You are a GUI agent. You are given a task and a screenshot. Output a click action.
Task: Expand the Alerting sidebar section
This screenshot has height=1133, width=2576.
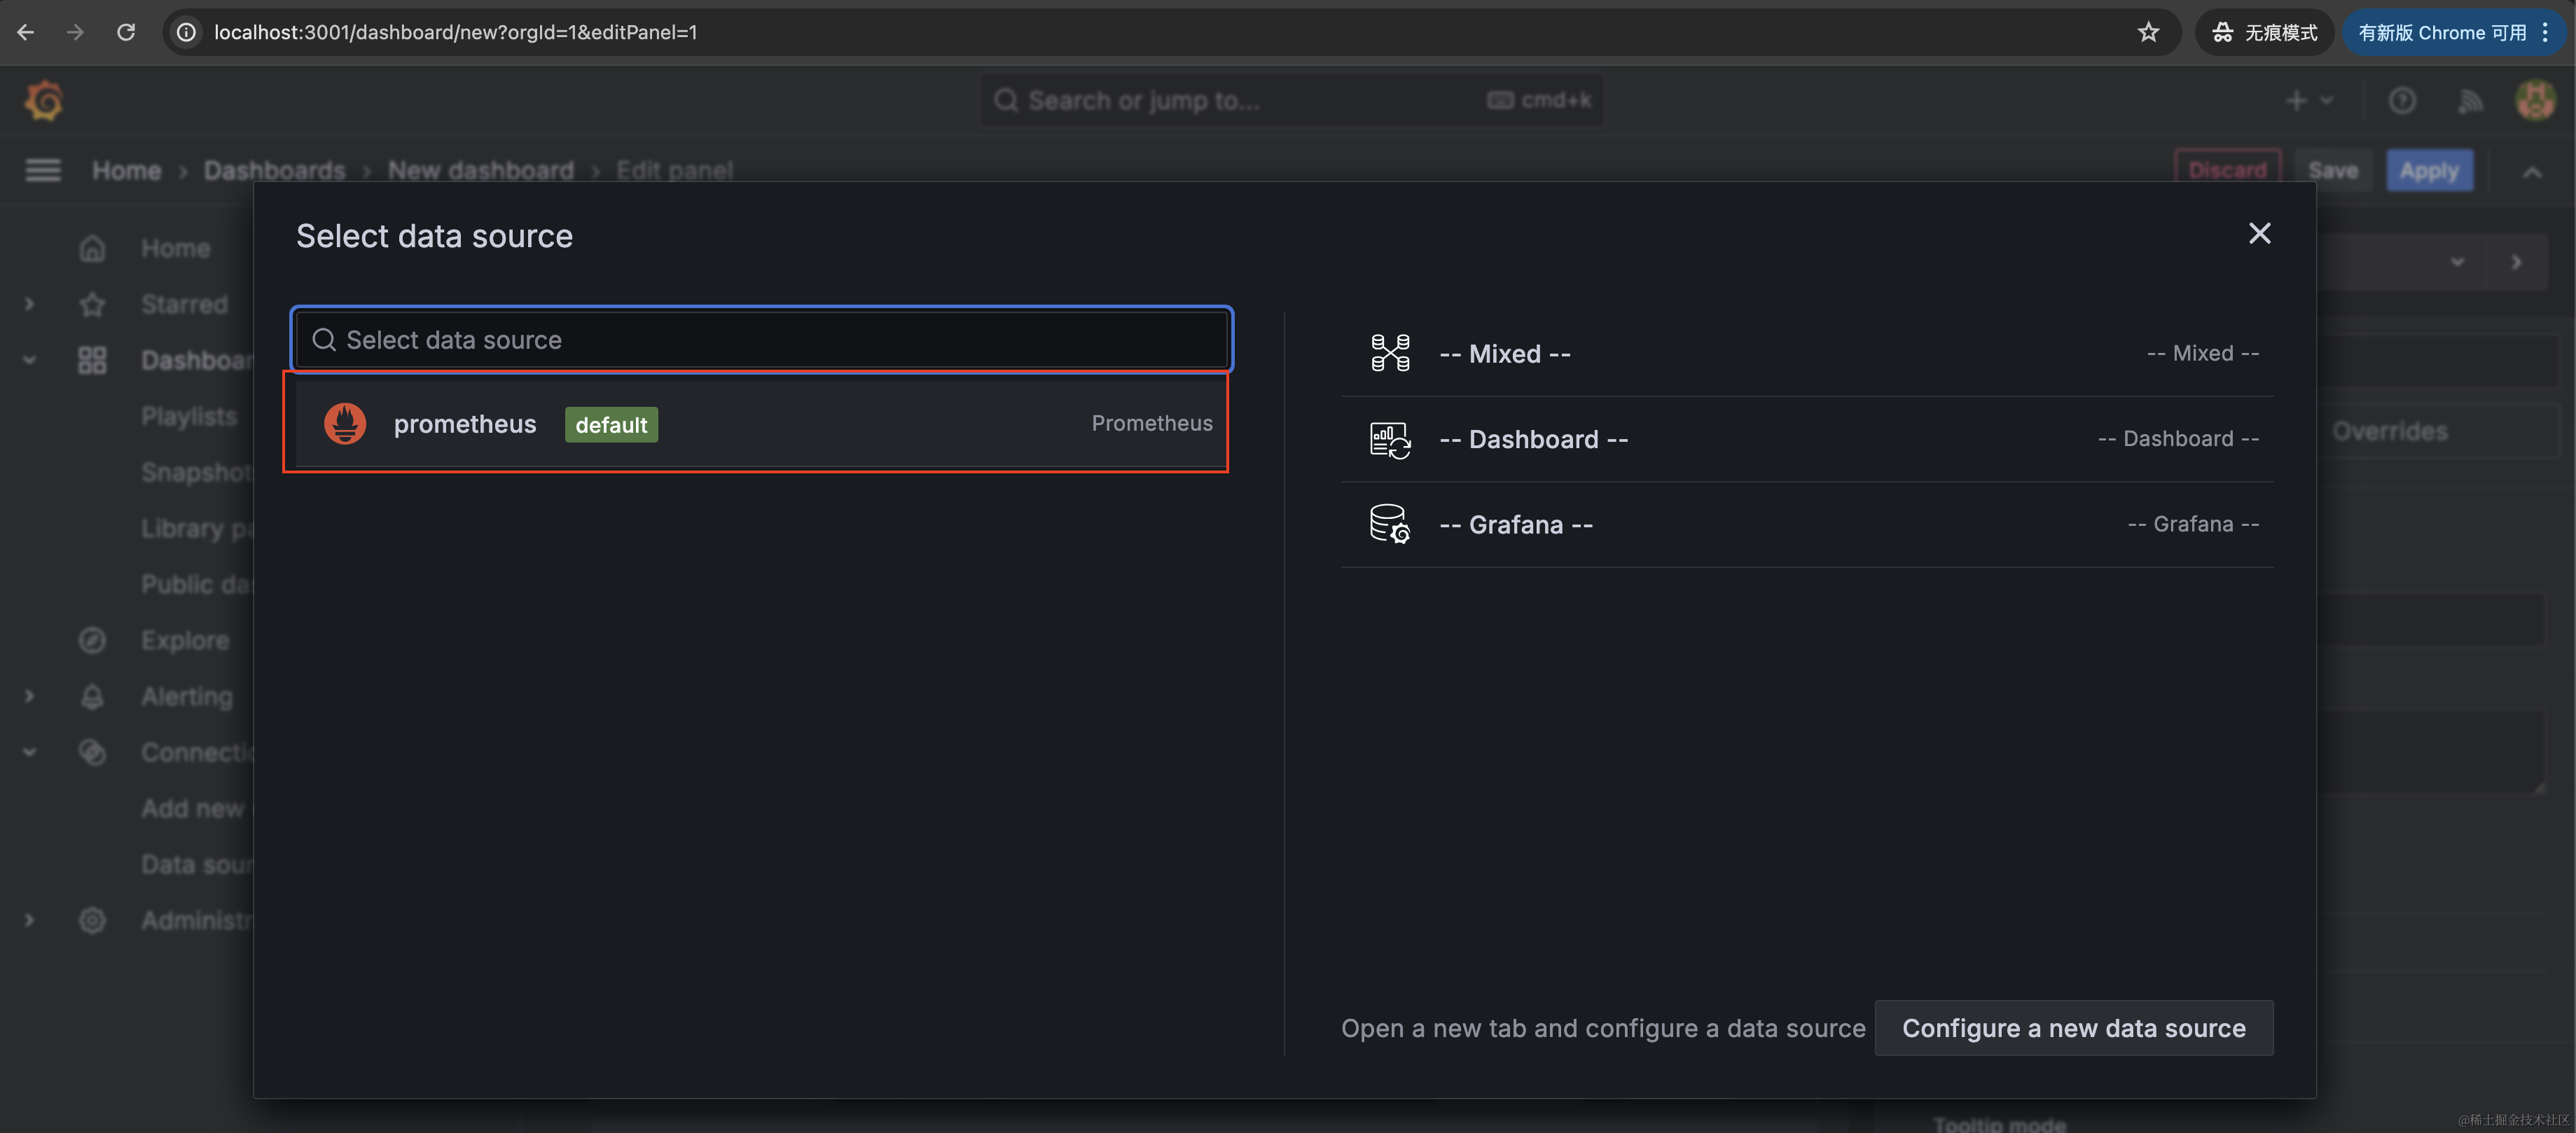(29, 696)
